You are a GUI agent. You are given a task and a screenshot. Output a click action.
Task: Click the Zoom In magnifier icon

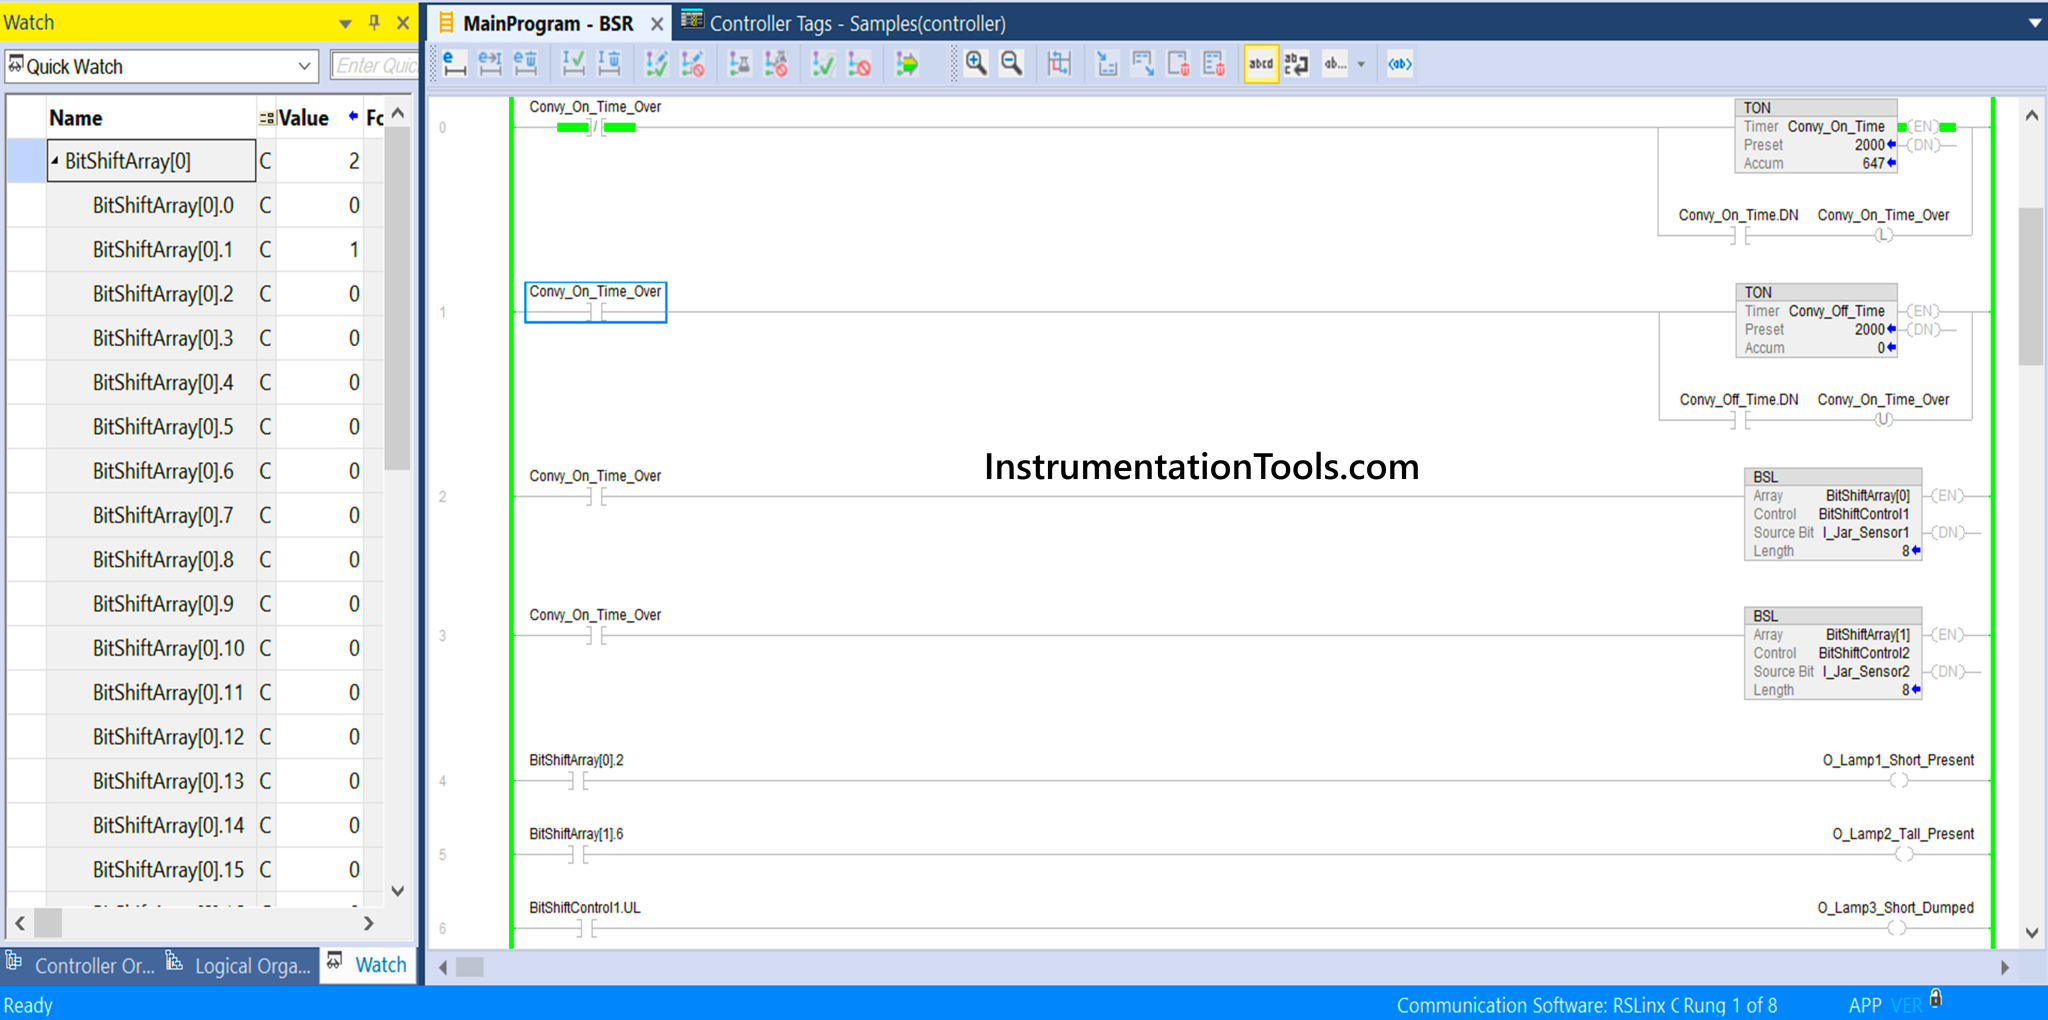[x=976, y=64]
